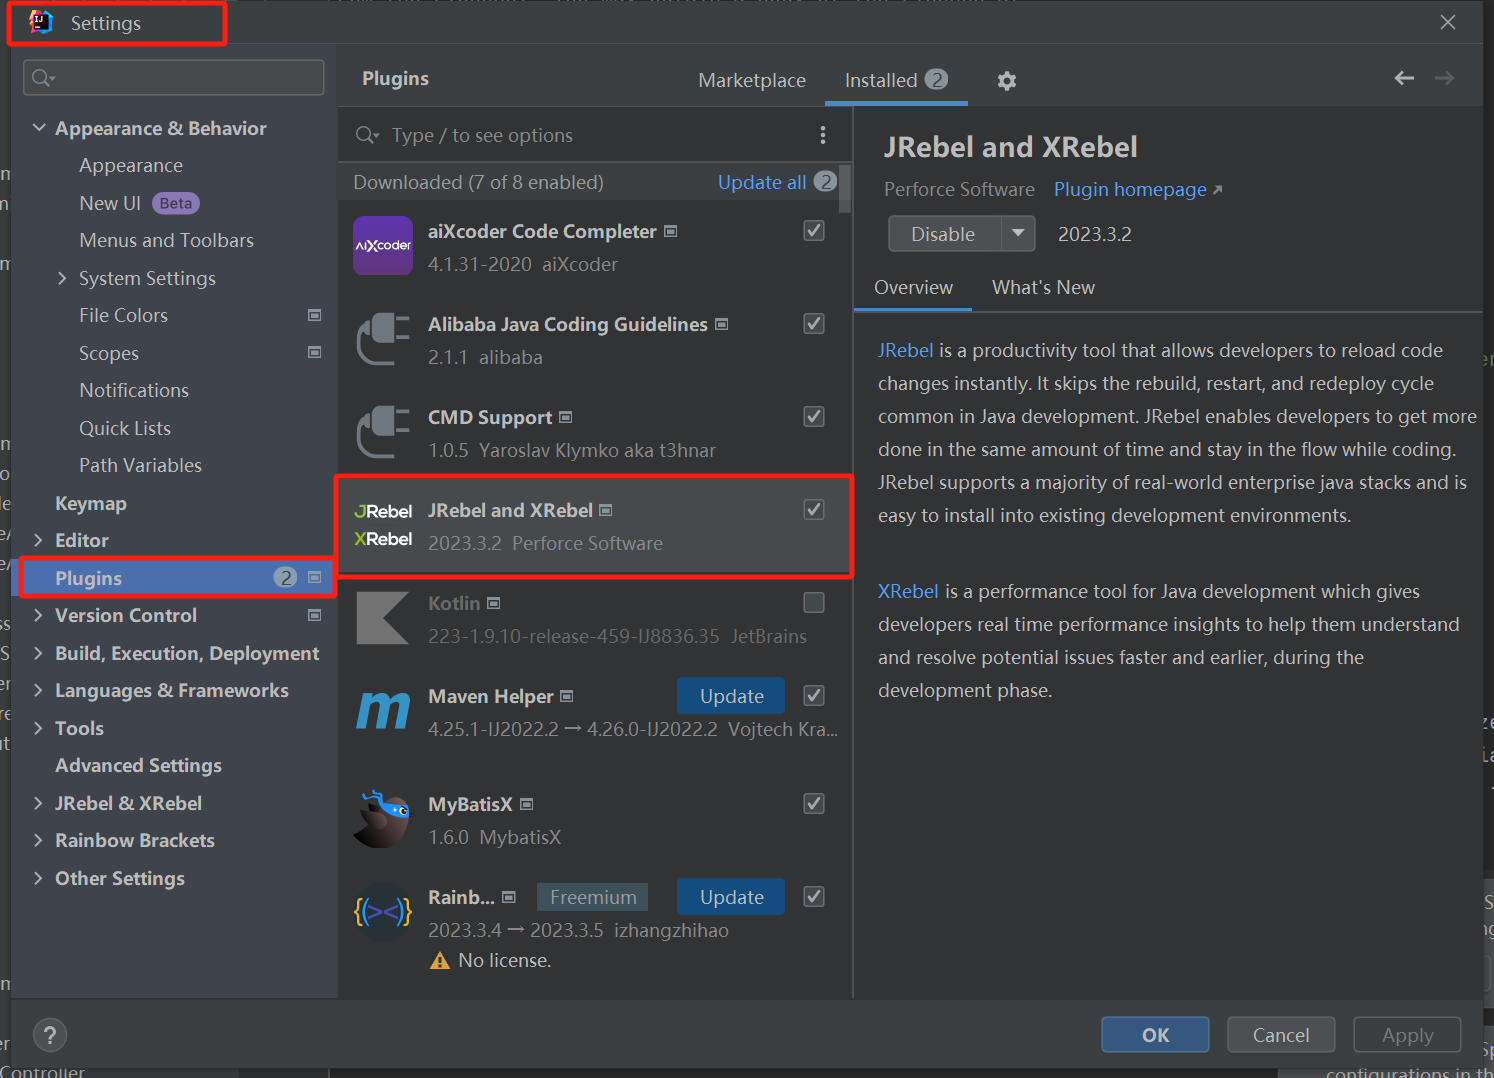1494x1078 pixels.
Task: Click the Maven Helper m logo icon
Action: 383,711
